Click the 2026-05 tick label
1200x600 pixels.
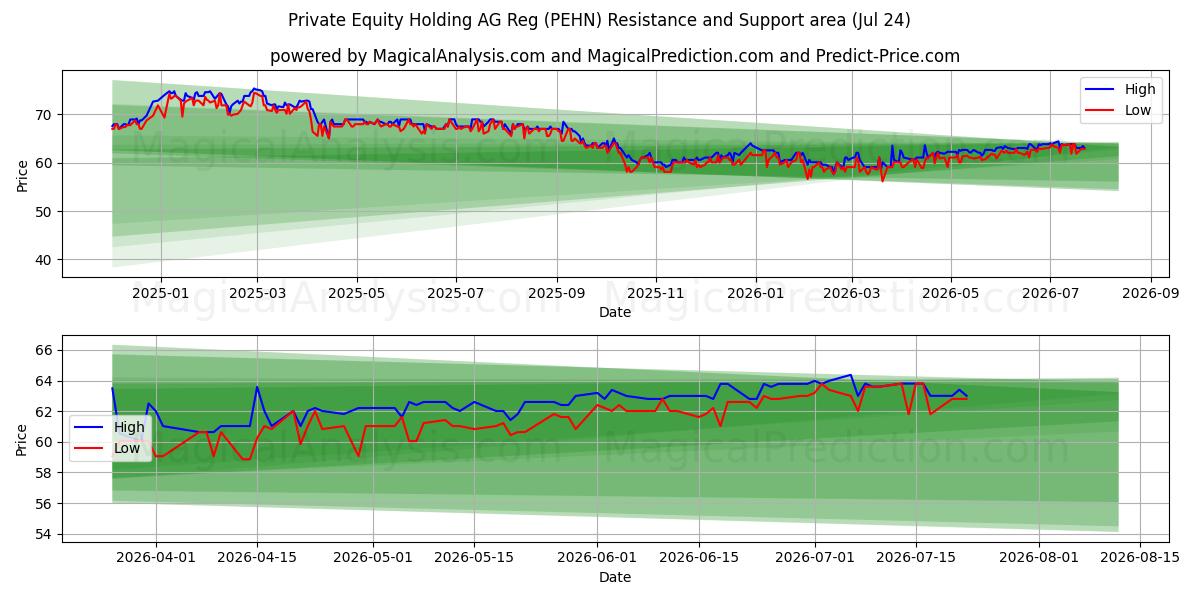[951, 293]
